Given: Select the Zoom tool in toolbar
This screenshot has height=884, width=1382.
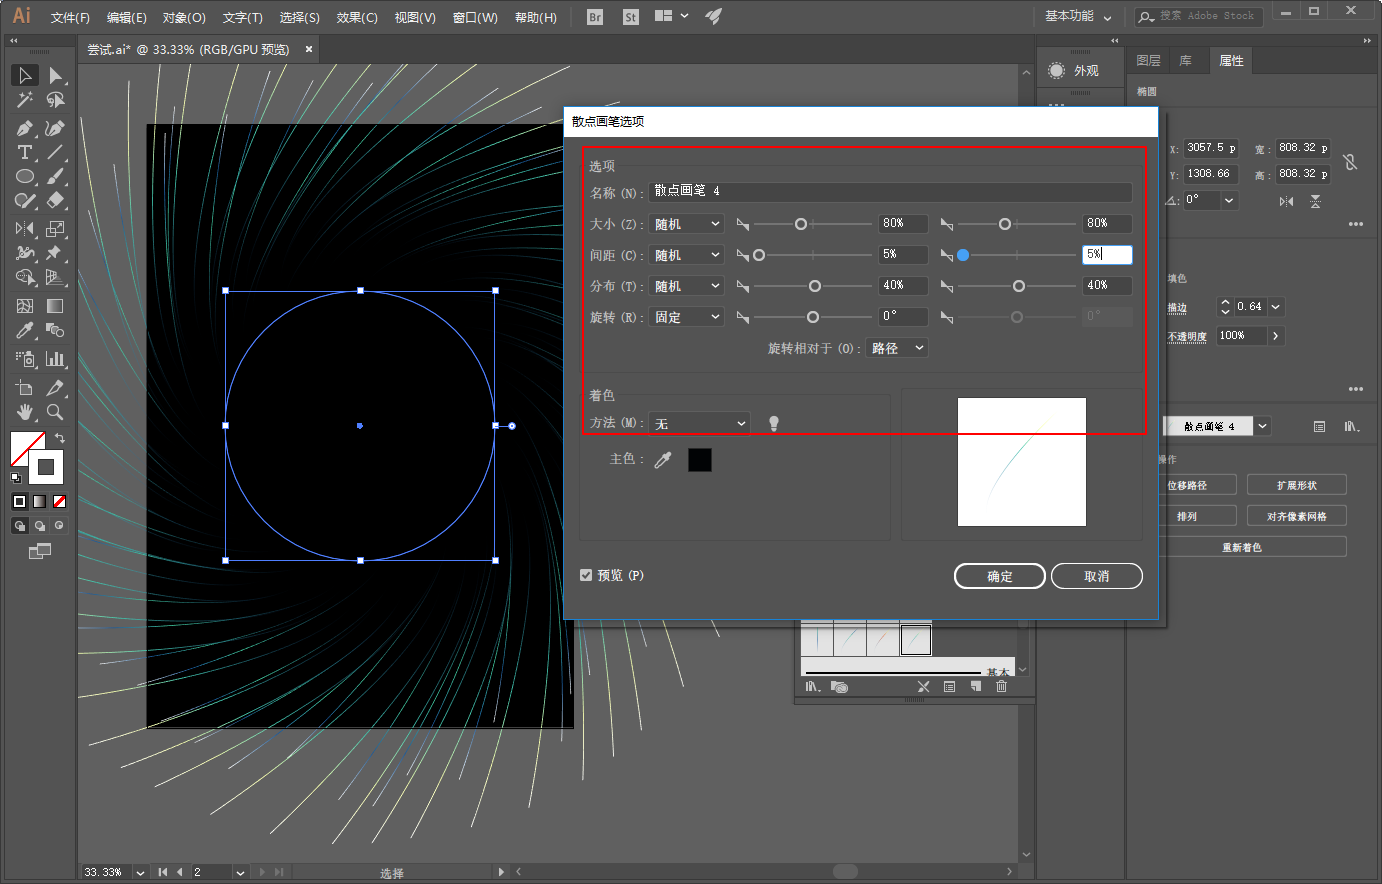Looking at the screenshot, I should coord(55,412).
